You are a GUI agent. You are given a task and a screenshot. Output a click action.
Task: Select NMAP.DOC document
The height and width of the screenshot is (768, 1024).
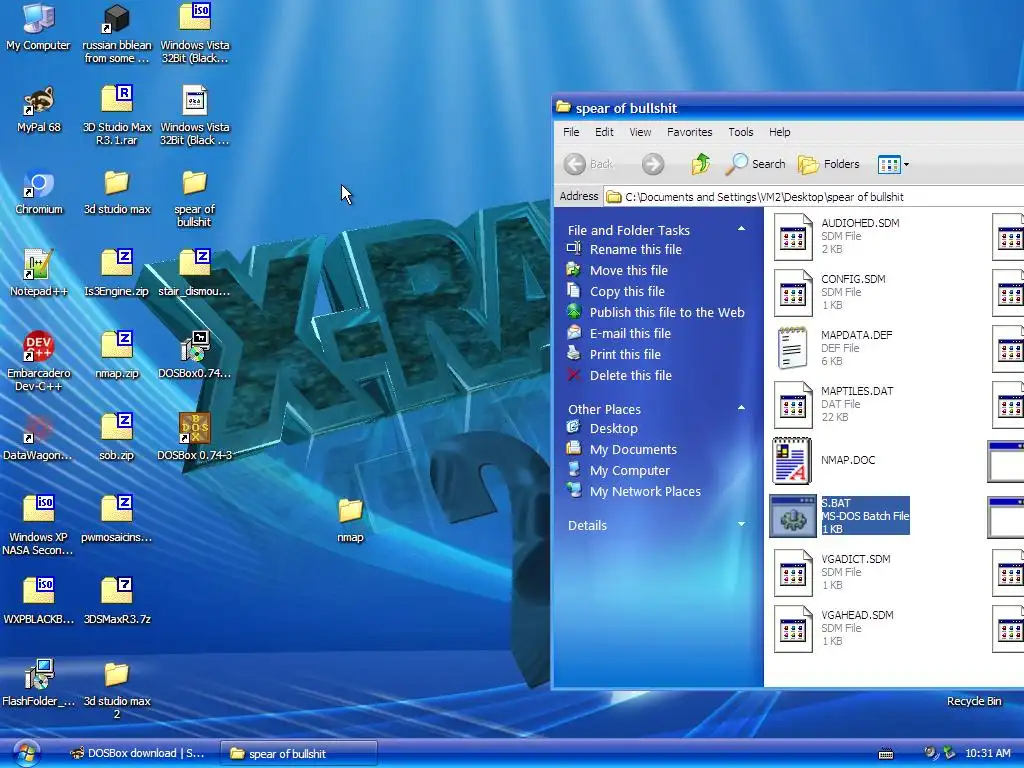click(x=824, y=460)
